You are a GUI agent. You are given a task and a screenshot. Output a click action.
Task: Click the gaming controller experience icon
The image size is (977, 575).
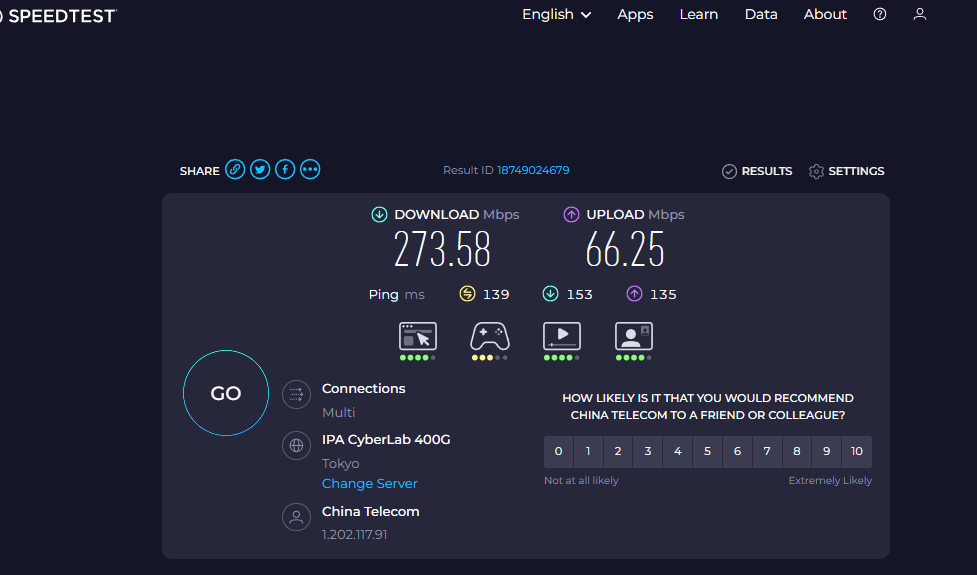coord(490,336)
